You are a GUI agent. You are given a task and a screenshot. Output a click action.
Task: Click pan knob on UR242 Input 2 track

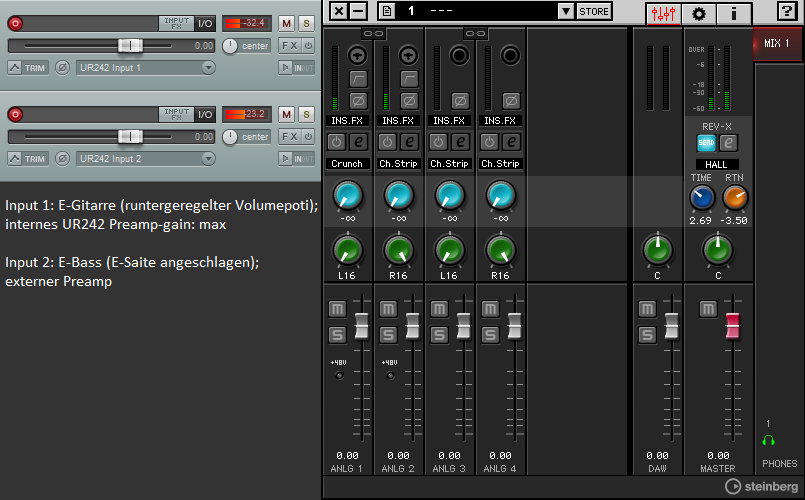pos(230,137)
